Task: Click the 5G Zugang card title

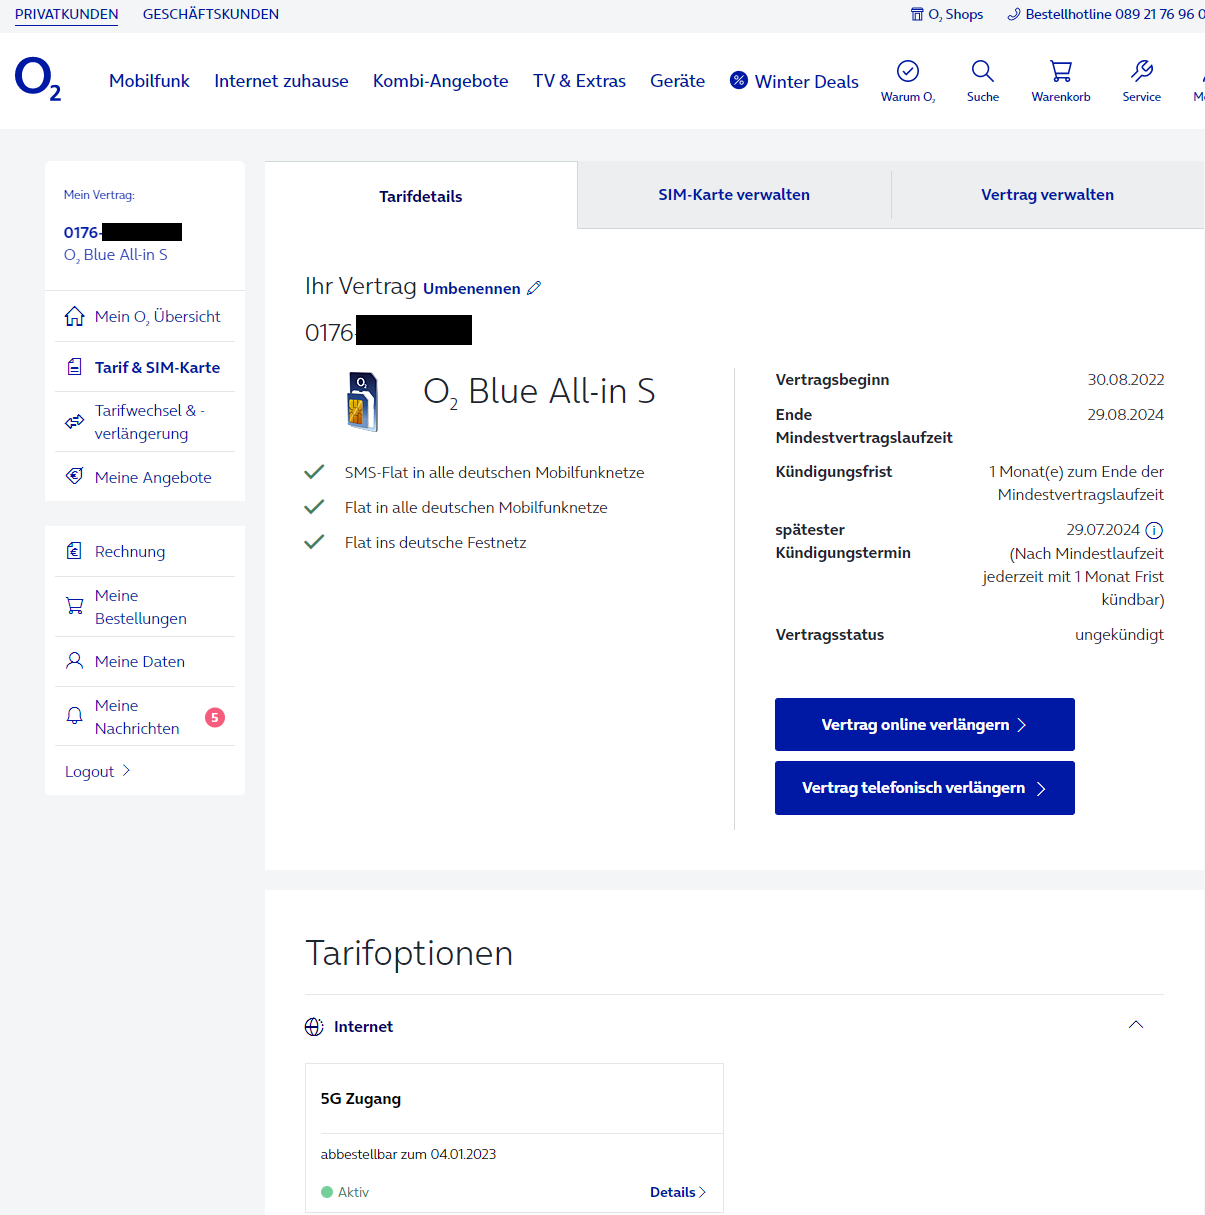Action: tap(361, 1098)
